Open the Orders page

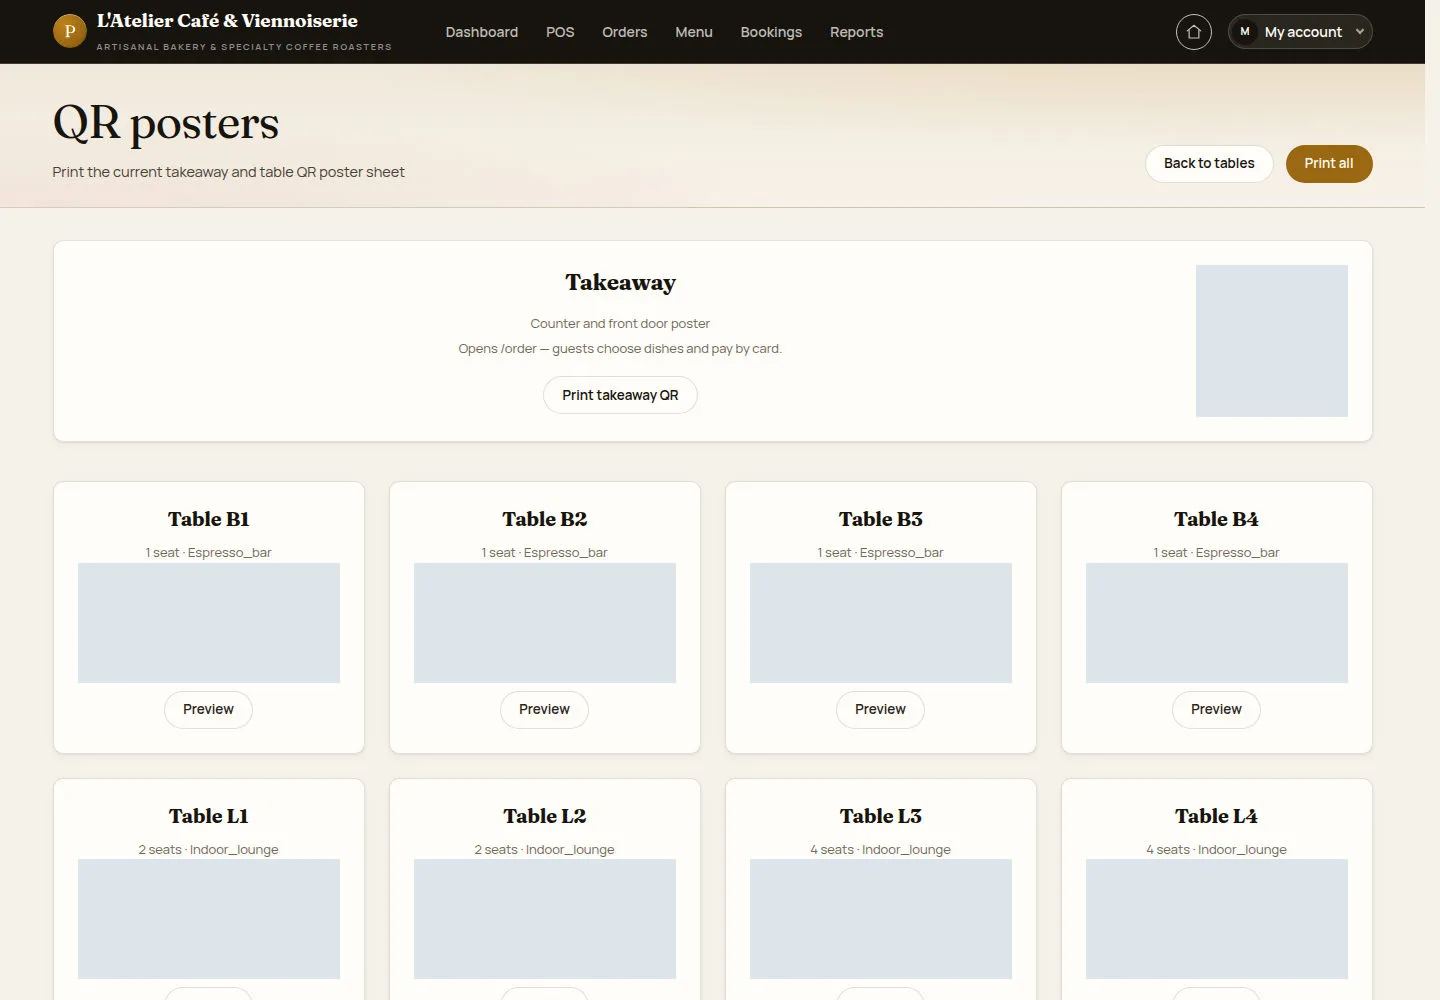point(625,32)
